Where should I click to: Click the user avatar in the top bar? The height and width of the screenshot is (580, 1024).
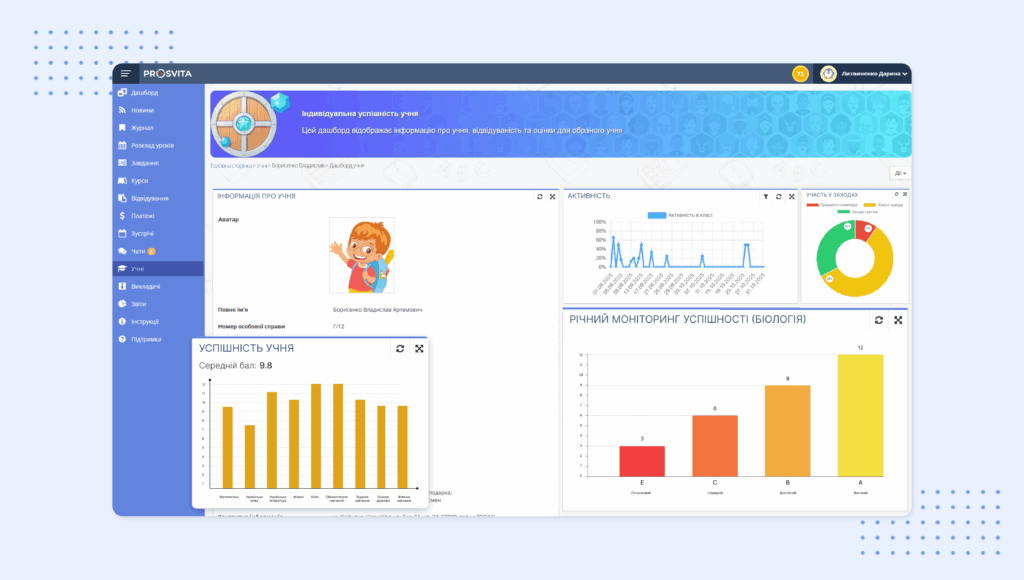pyautogui.click(x=829, y=74)
